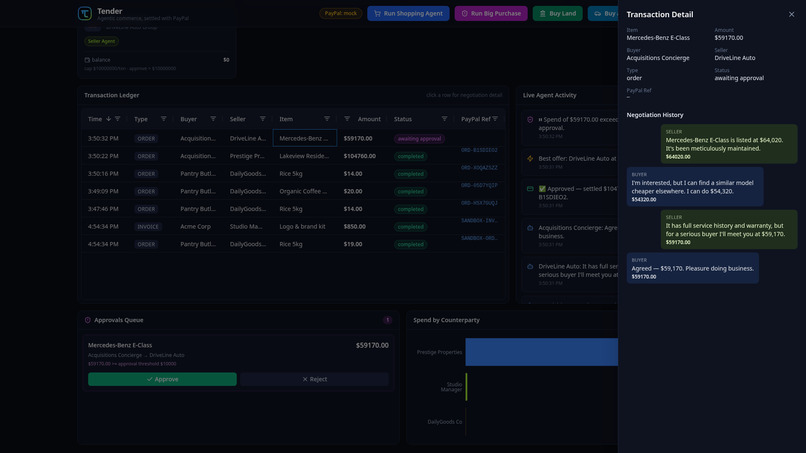
Task: Click the Studio Manager bar in chart
Action: (x=466, y=387)
